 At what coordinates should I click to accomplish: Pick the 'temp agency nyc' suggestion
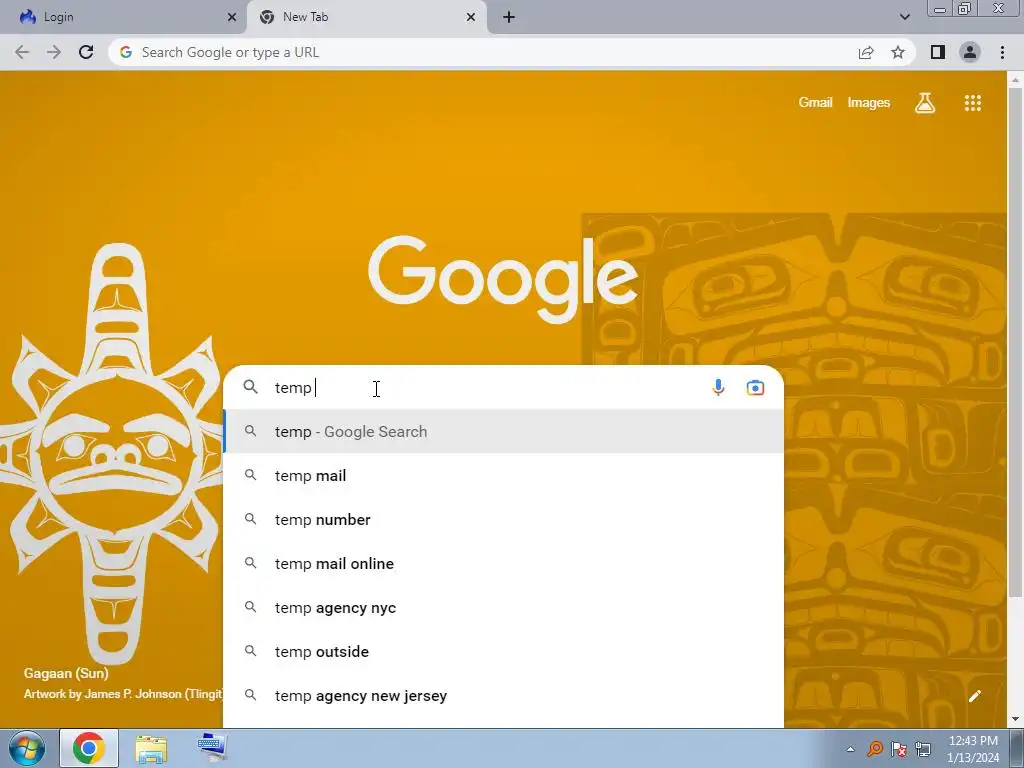coord(504,607)
